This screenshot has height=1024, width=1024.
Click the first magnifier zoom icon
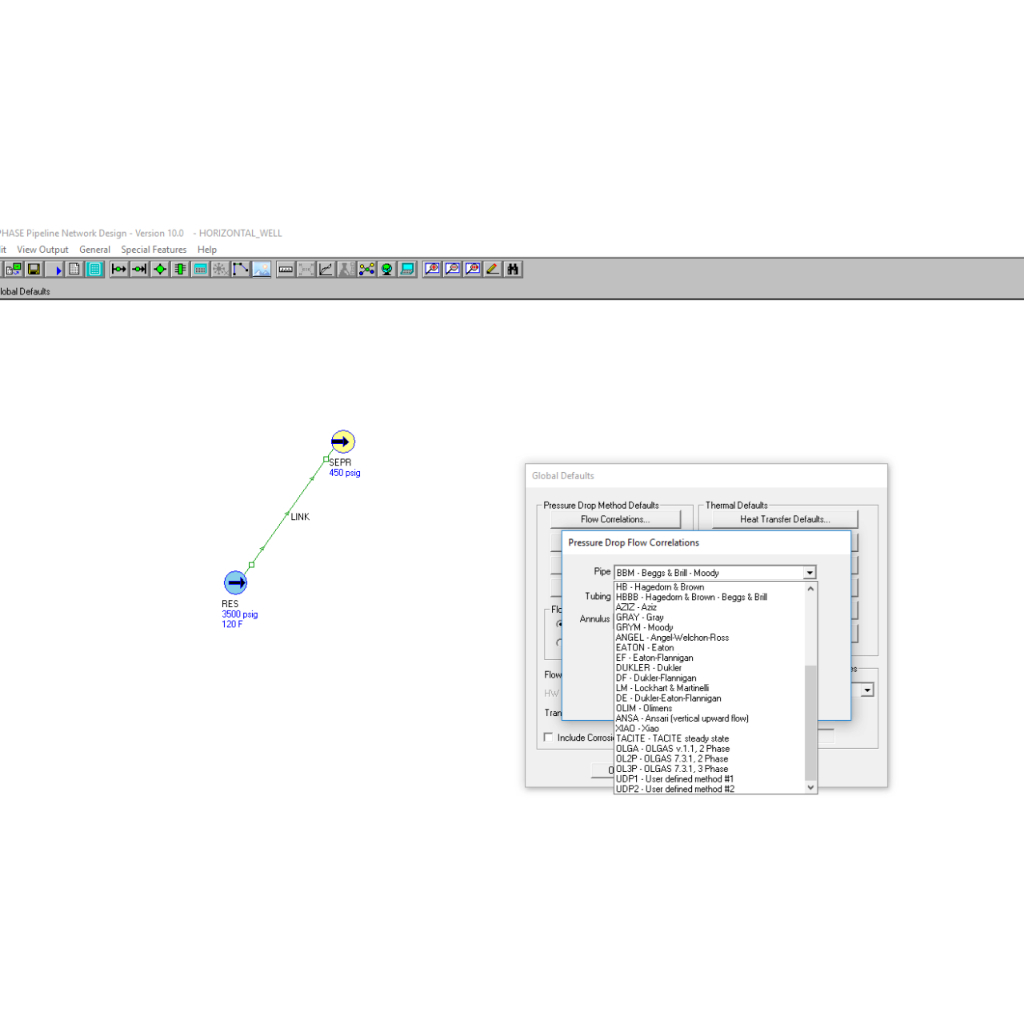pos(432,269)
